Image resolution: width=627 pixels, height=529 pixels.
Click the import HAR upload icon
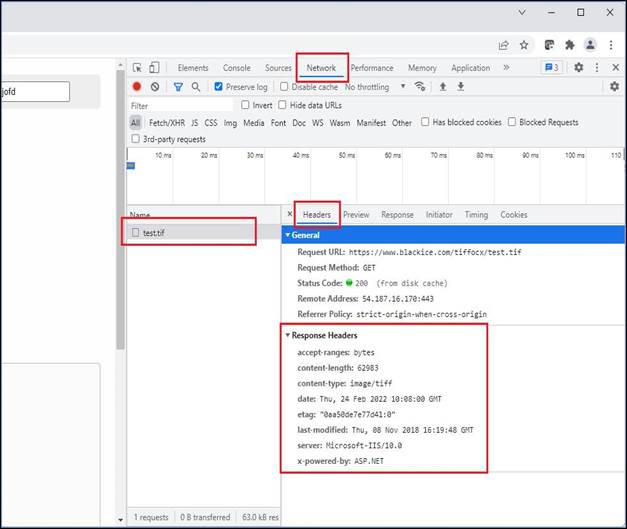(x=442, y=87)
